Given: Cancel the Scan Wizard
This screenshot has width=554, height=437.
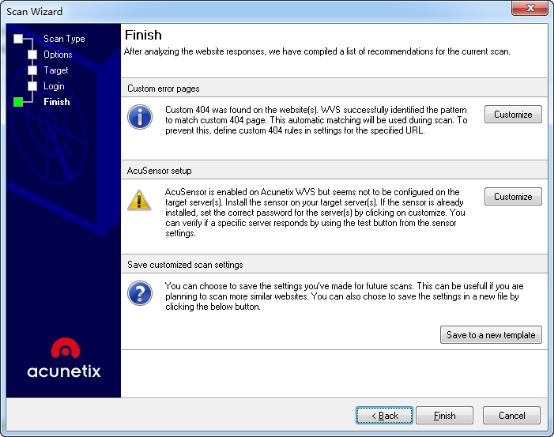Looking at the screenshot, I should [512, 415].
